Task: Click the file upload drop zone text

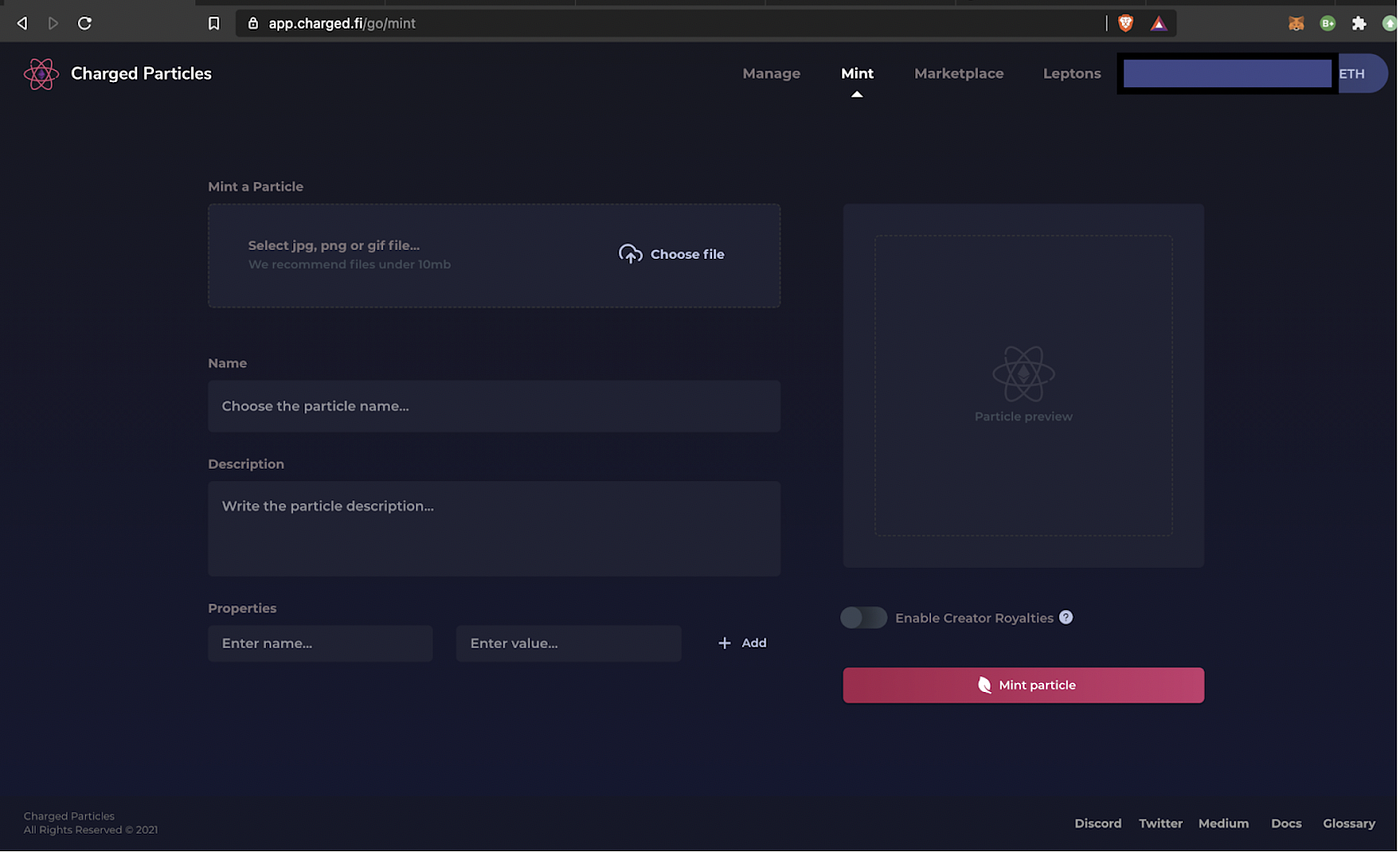Action: [334, 245]
